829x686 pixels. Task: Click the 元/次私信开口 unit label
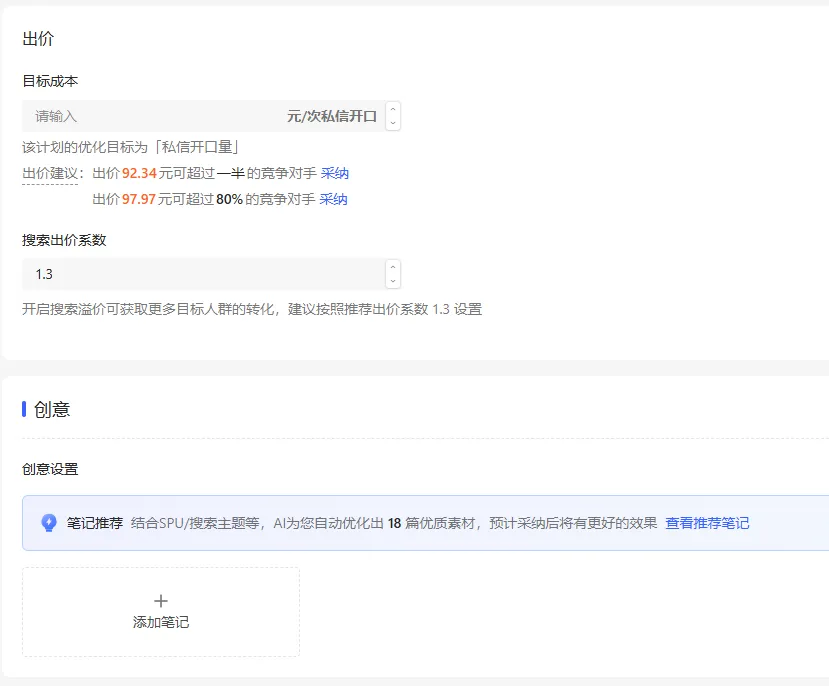point(334,115)
